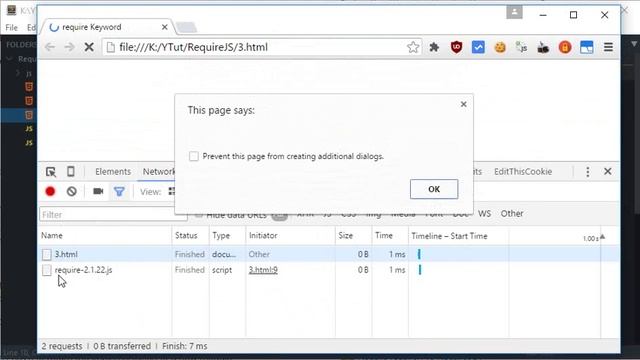Image resolution: width=640 pixels, height=360 pixels.
Task: Close the 'require Keyword' tab
Action: 164,27
